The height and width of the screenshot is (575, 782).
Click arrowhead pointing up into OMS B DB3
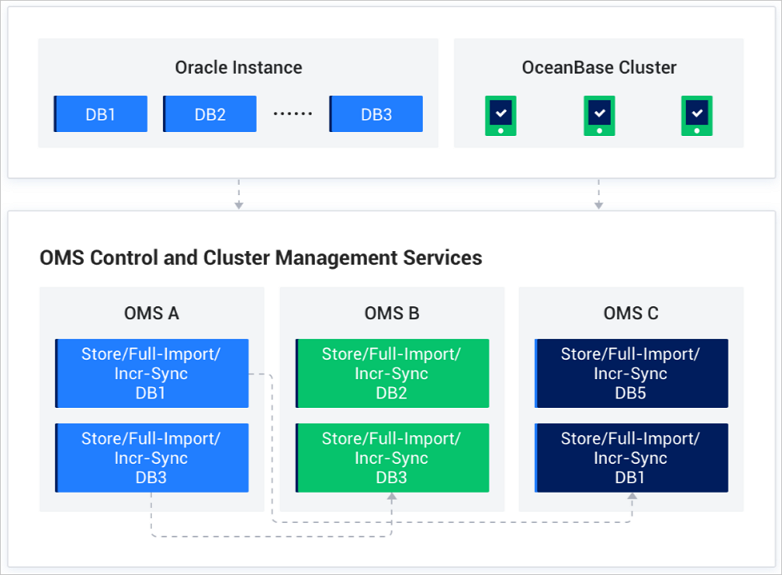(x=392, y=499)
